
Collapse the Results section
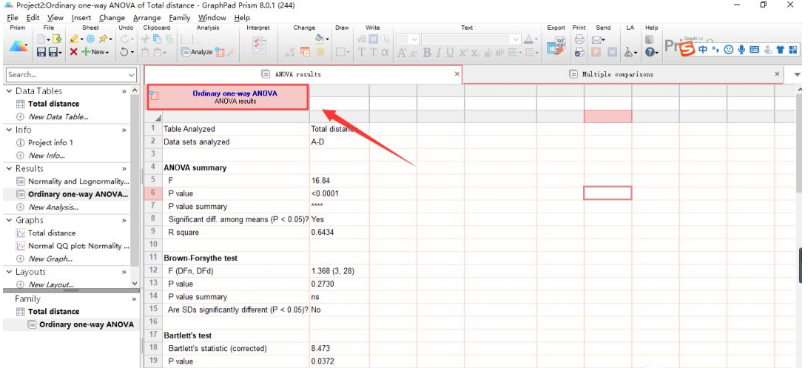tap(9, 169)
